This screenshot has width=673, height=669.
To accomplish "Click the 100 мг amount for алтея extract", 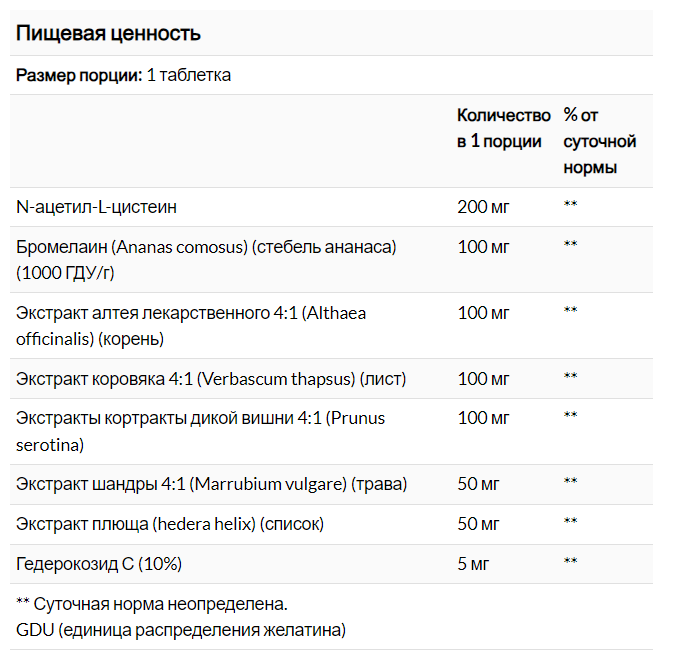I will [x=483, y=312].
